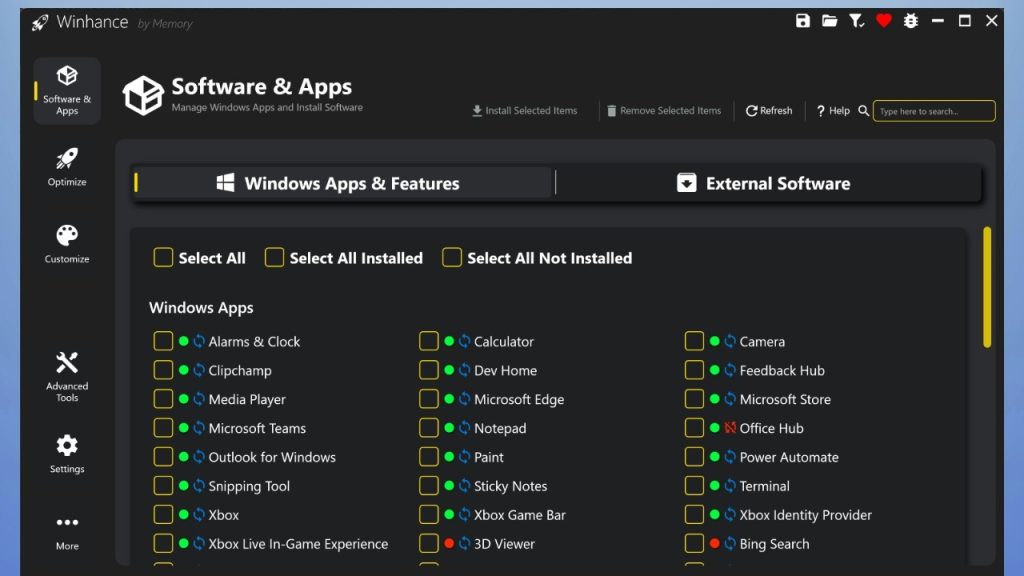The width and height of the screenshot is (1024, 576).
Task: Tick the Microsoft Teams checkbox
Action: pos(163,428)
